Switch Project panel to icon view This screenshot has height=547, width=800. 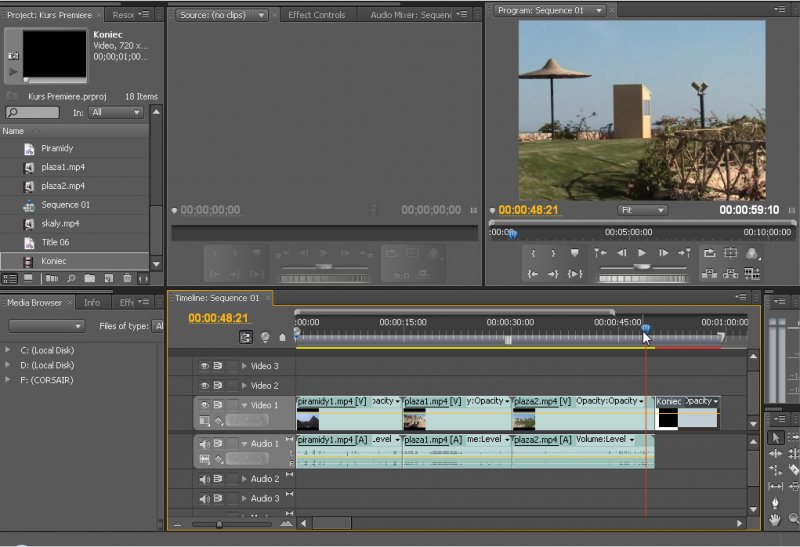pos(28,278)
